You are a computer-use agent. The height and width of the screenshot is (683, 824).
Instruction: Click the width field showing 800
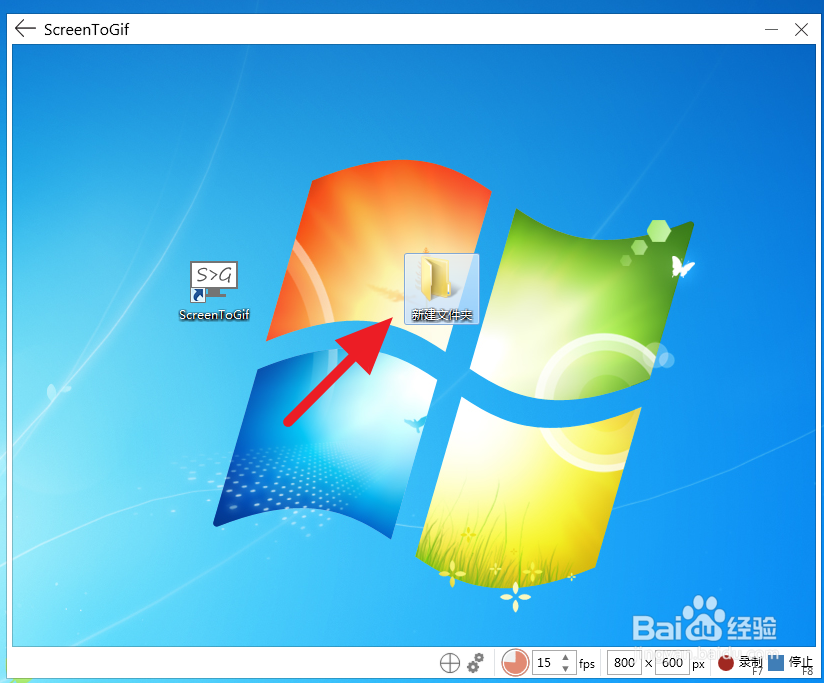(624, 663)
